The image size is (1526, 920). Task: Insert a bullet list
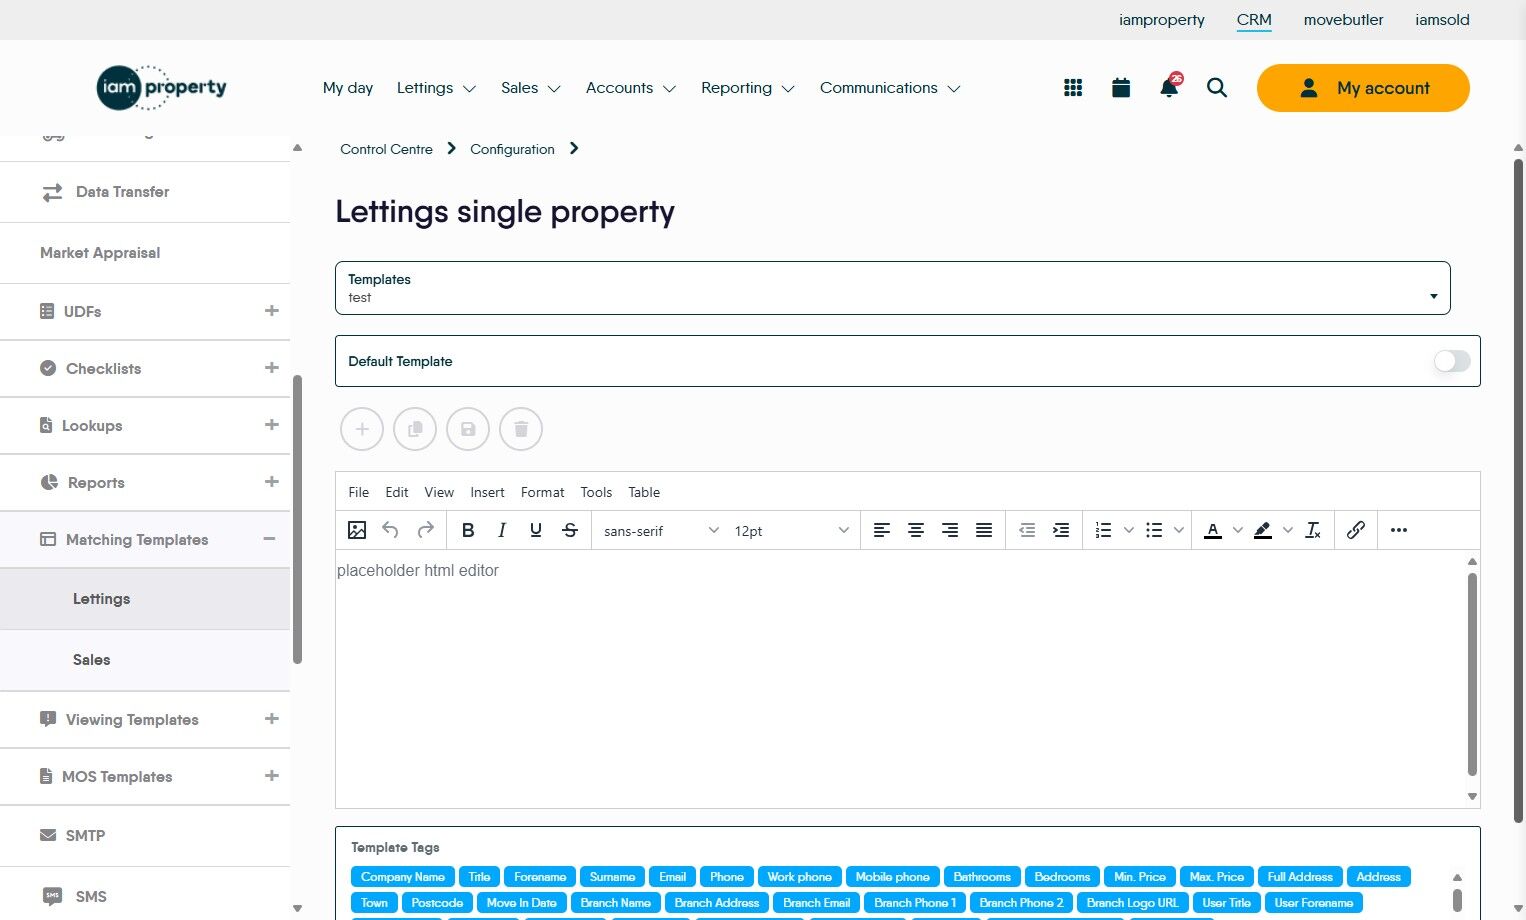pos(1154,530)
